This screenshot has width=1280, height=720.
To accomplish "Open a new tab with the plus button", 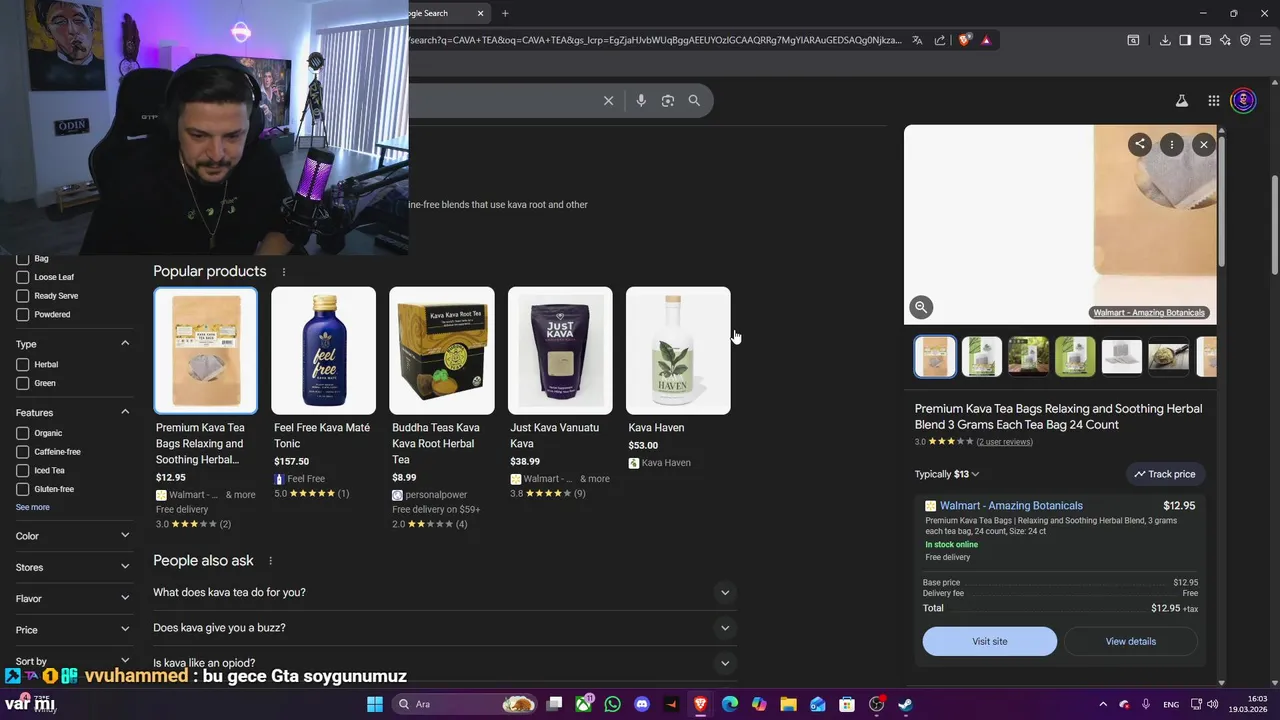I will 505,13.
